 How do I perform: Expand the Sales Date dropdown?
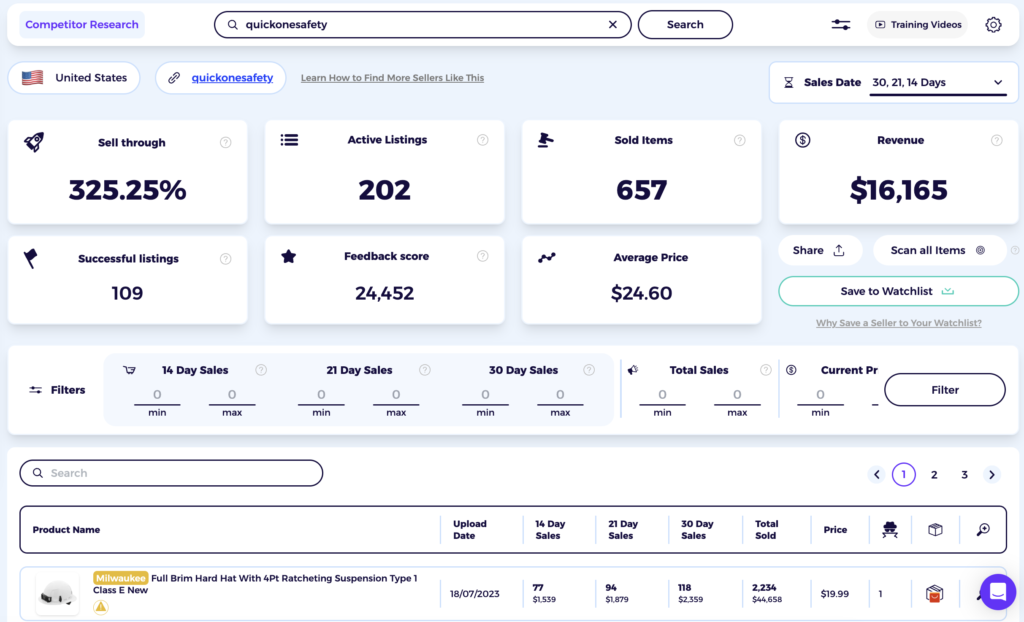[x=937, y=83]
